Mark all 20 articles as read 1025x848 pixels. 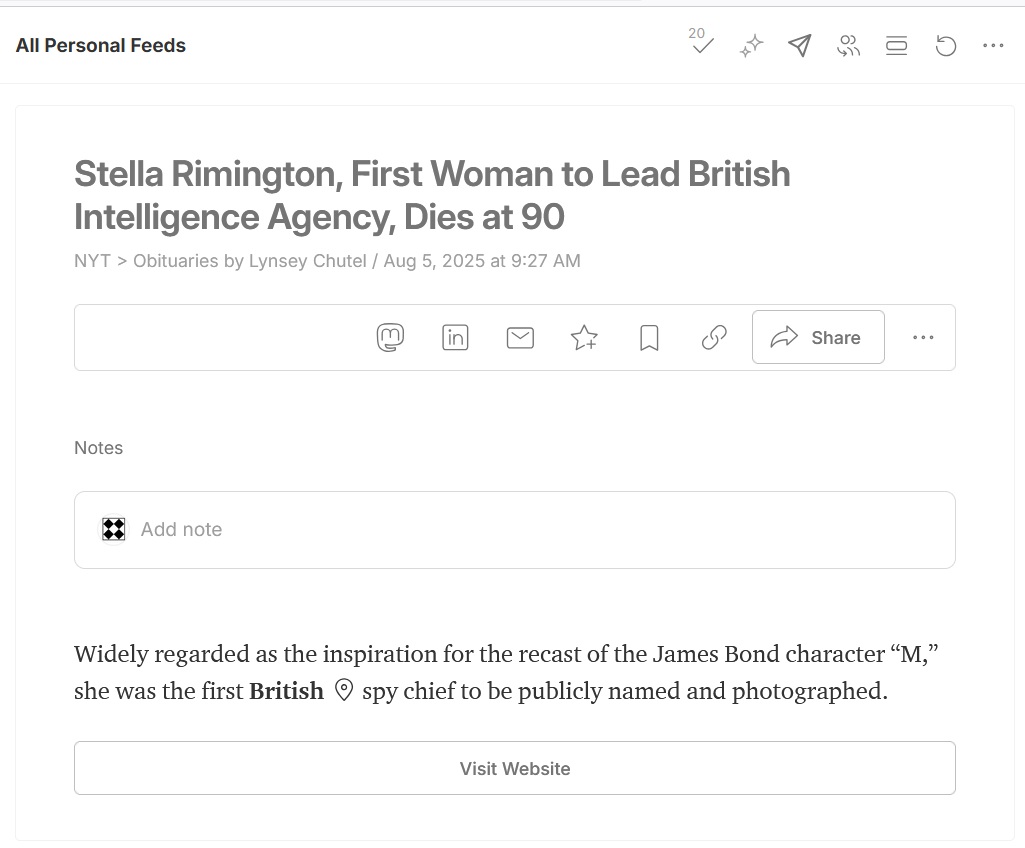point(702,45)
